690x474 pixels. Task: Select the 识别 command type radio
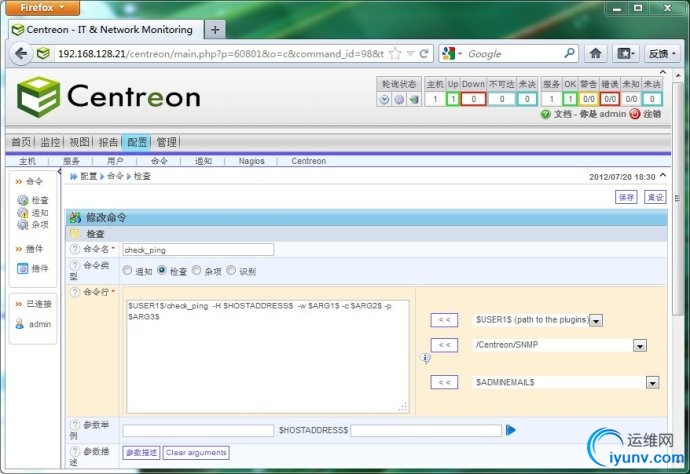coord(231,270)
